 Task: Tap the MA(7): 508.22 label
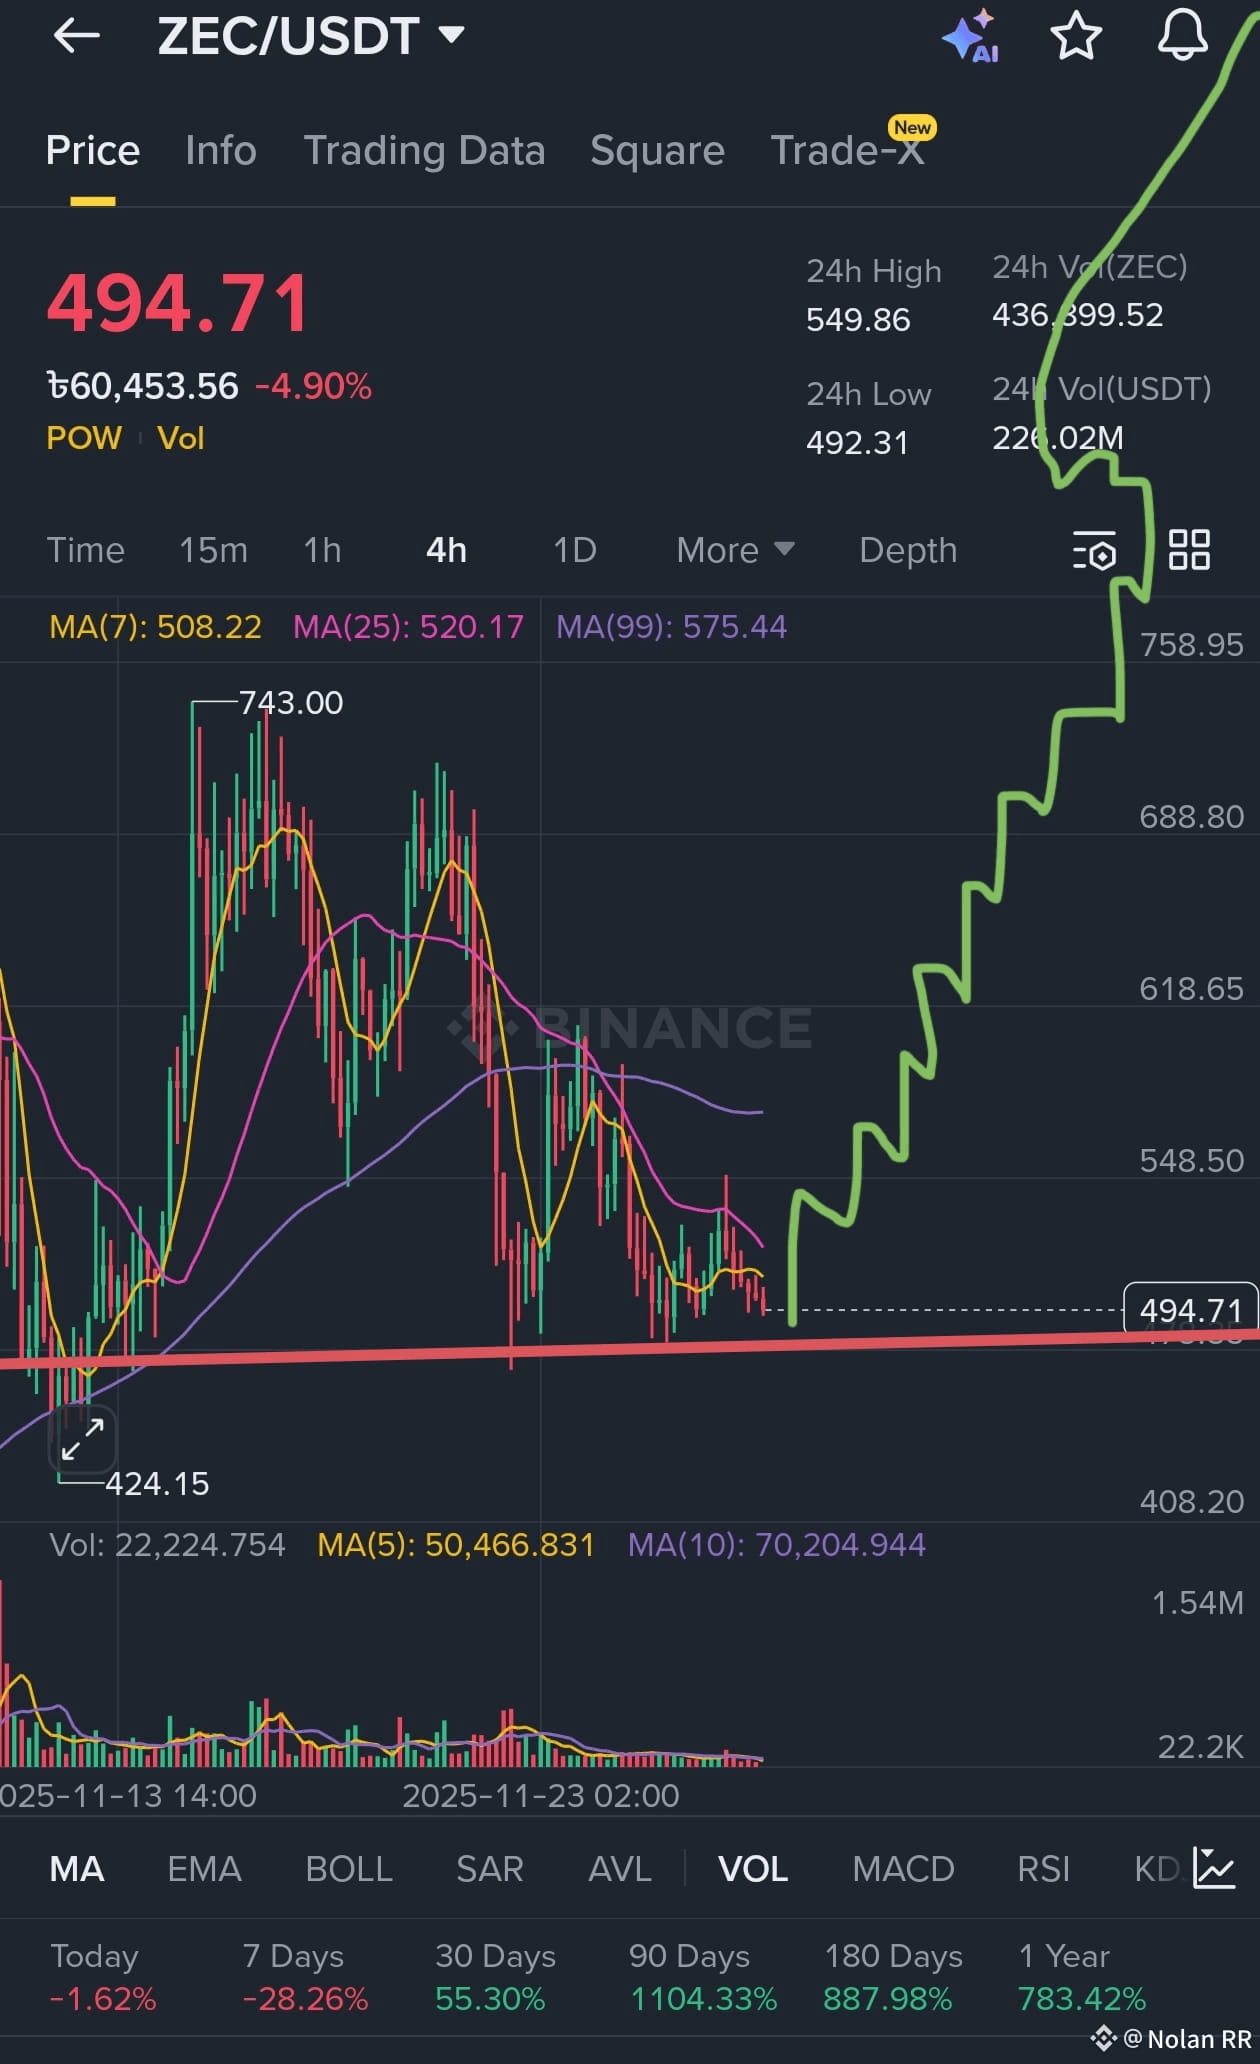[x=155, y=627]
